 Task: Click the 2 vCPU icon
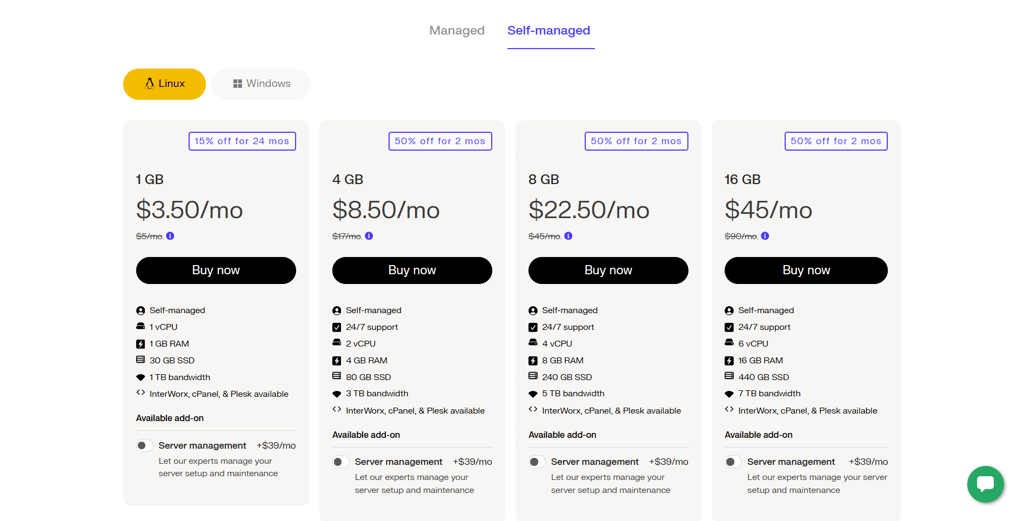tap(336, 343)
